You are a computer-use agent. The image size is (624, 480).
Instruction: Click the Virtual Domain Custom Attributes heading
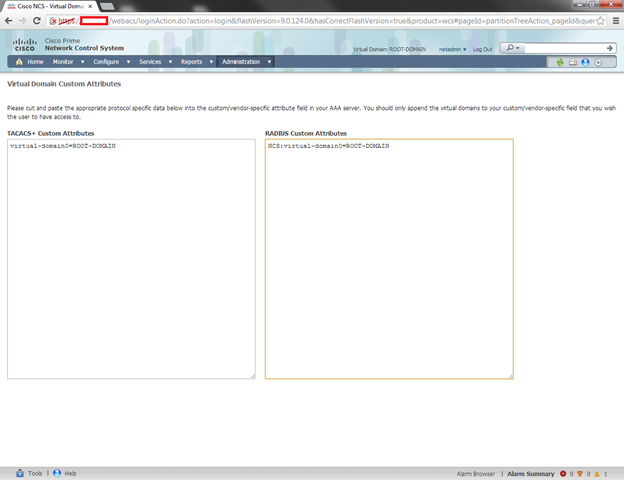(x=64, y=84)
